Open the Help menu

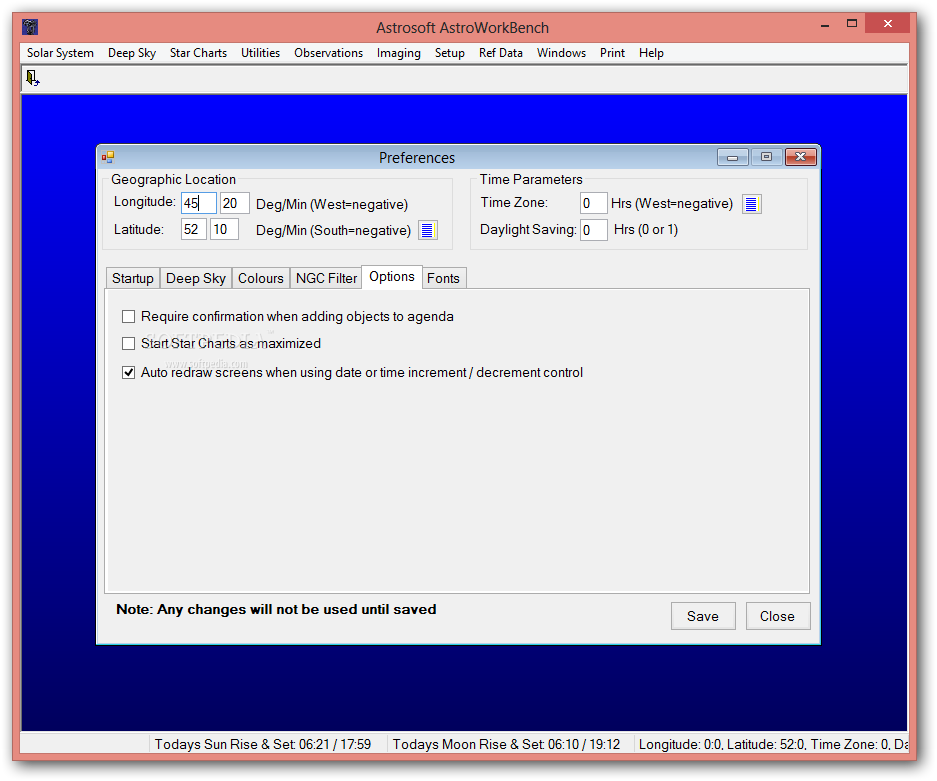(x=651, y=53)
